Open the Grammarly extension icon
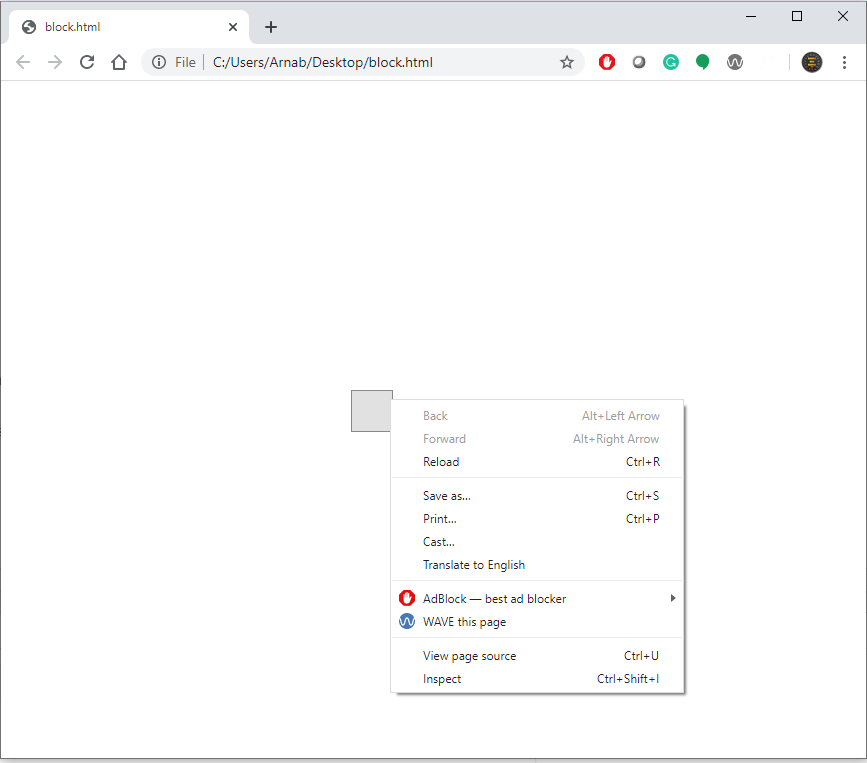Screen dimensions: 867x763 (x=671, y=62)
